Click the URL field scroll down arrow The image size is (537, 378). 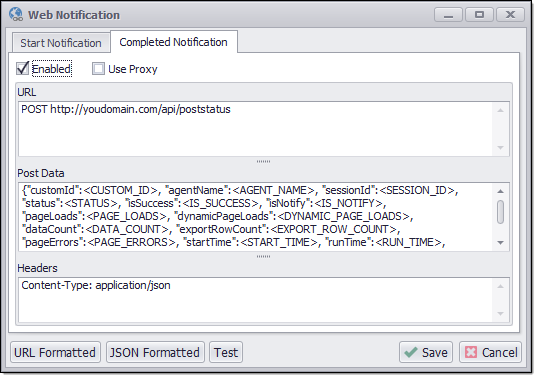point(500,148)
